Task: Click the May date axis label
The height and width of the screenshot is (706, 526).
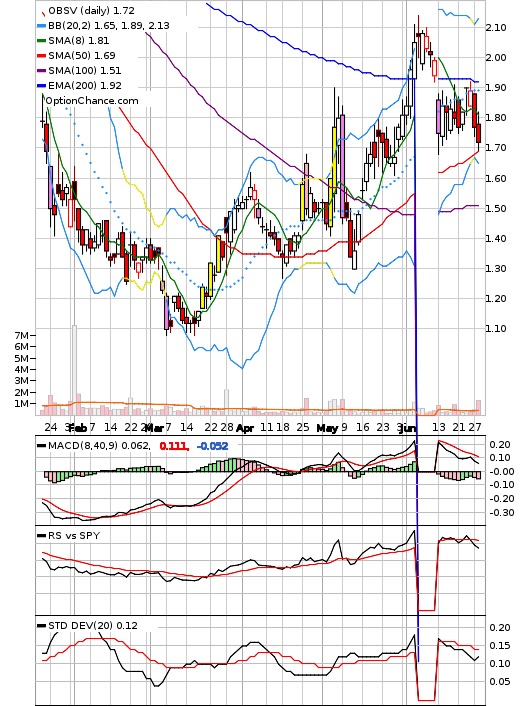Action: (327, 428)
